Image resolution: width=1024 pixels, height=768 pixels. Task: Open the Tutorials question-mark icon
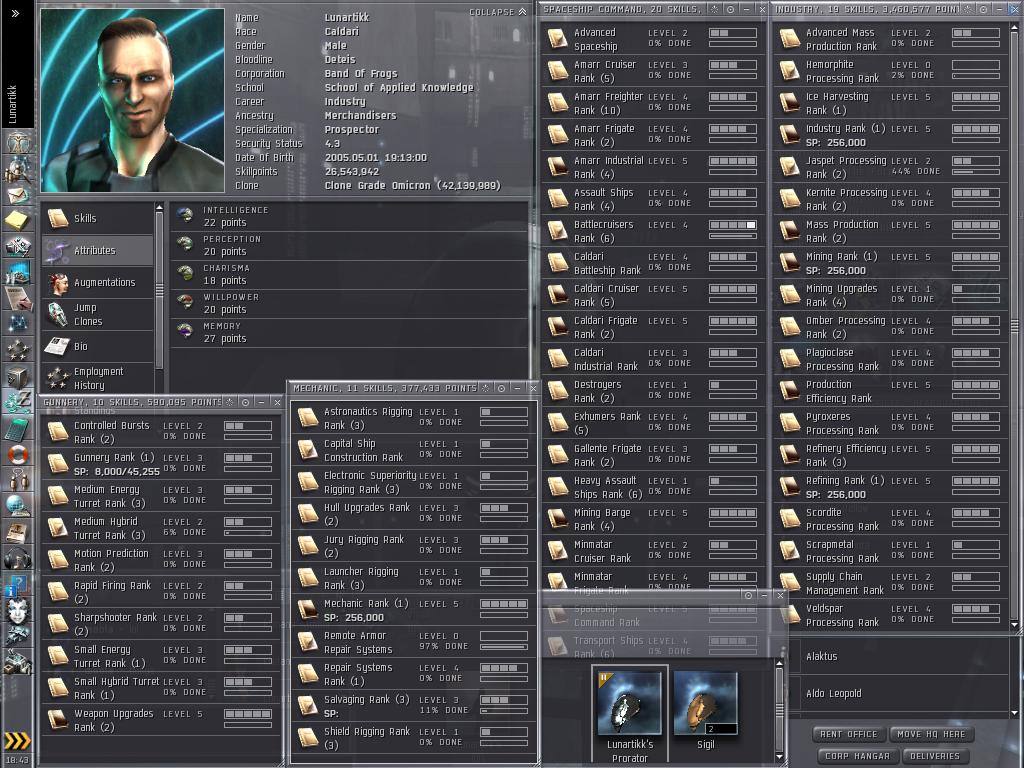point(17,584)
